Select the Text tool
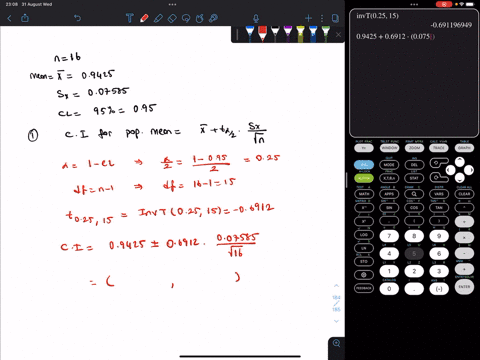The width and height of the screenshot is (480, 360). click(x=129, y=18)
